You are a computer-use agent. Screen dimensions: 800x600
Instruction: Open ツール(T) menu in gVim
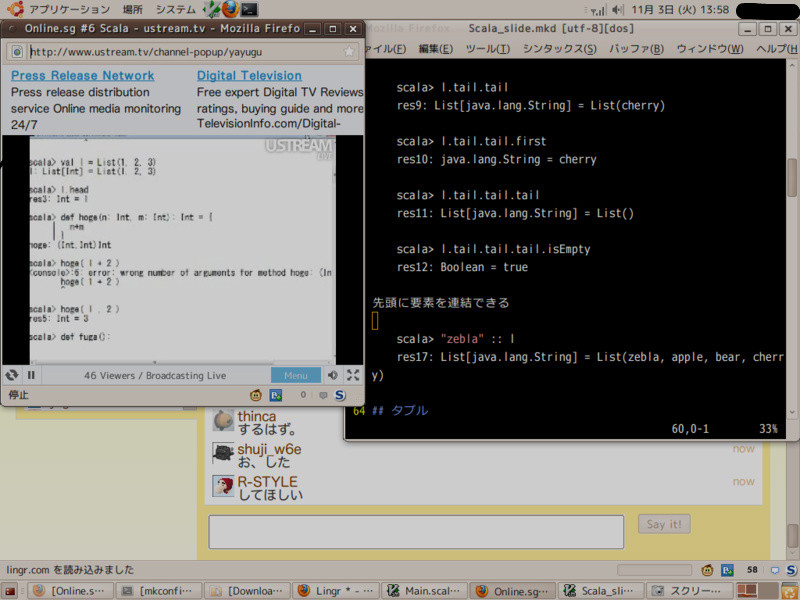pyautogui.click(x=488, y=49)
